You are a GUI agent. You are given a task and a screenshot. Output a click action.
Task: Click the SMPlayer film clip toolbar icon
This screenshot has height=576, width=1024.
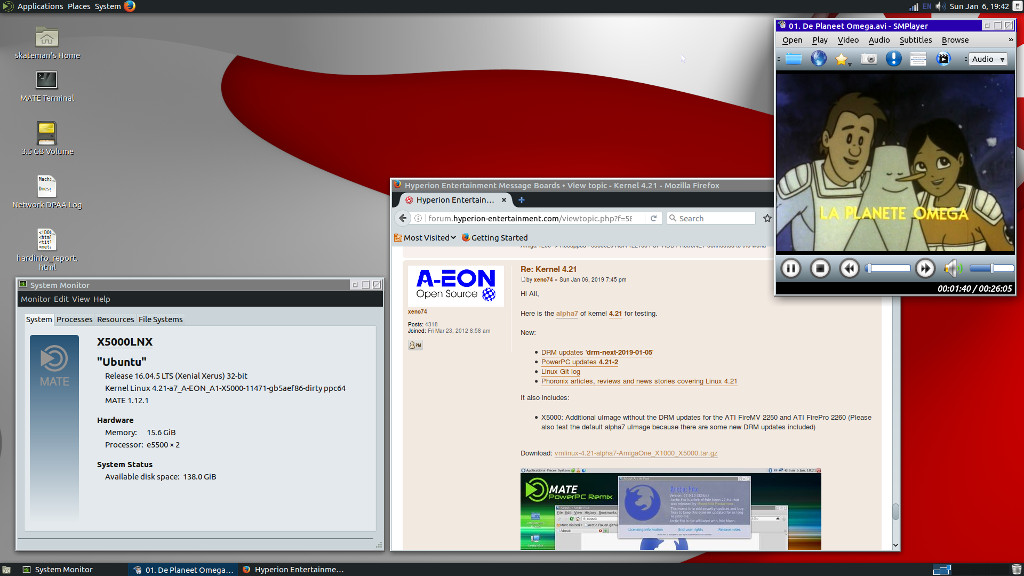coord(943,59)
